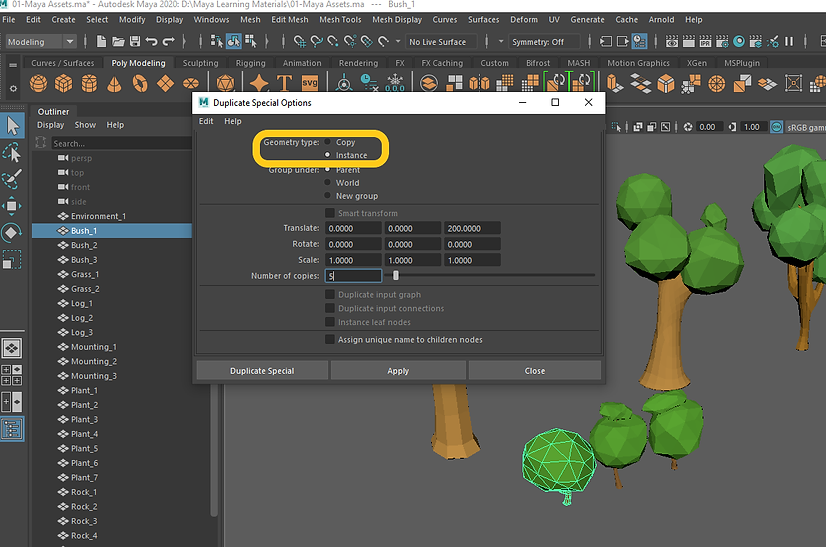Open the dialog's Edit menu

206,121
